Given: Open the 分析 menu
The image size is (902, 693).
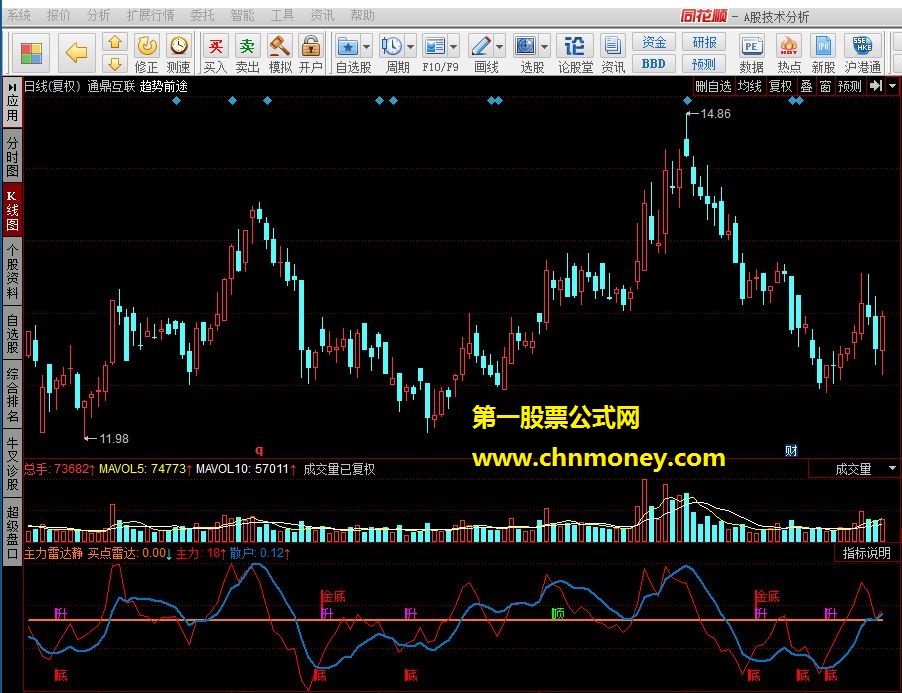Looking at the screenshot, I should pyautogui.click(x=98, y=16).
